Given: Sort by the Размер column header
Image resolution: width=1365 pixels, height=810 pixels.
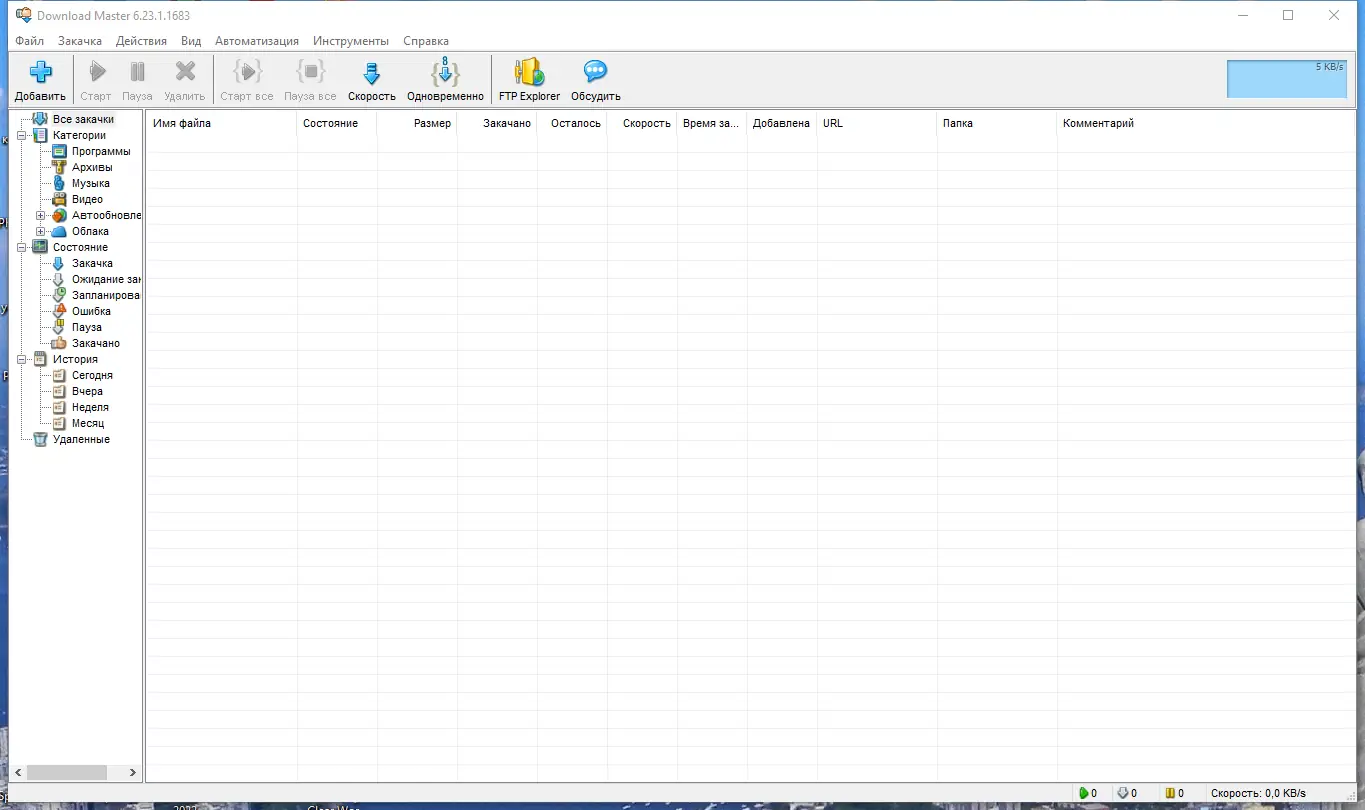Looking at the screenshot, I should point(417,123).
